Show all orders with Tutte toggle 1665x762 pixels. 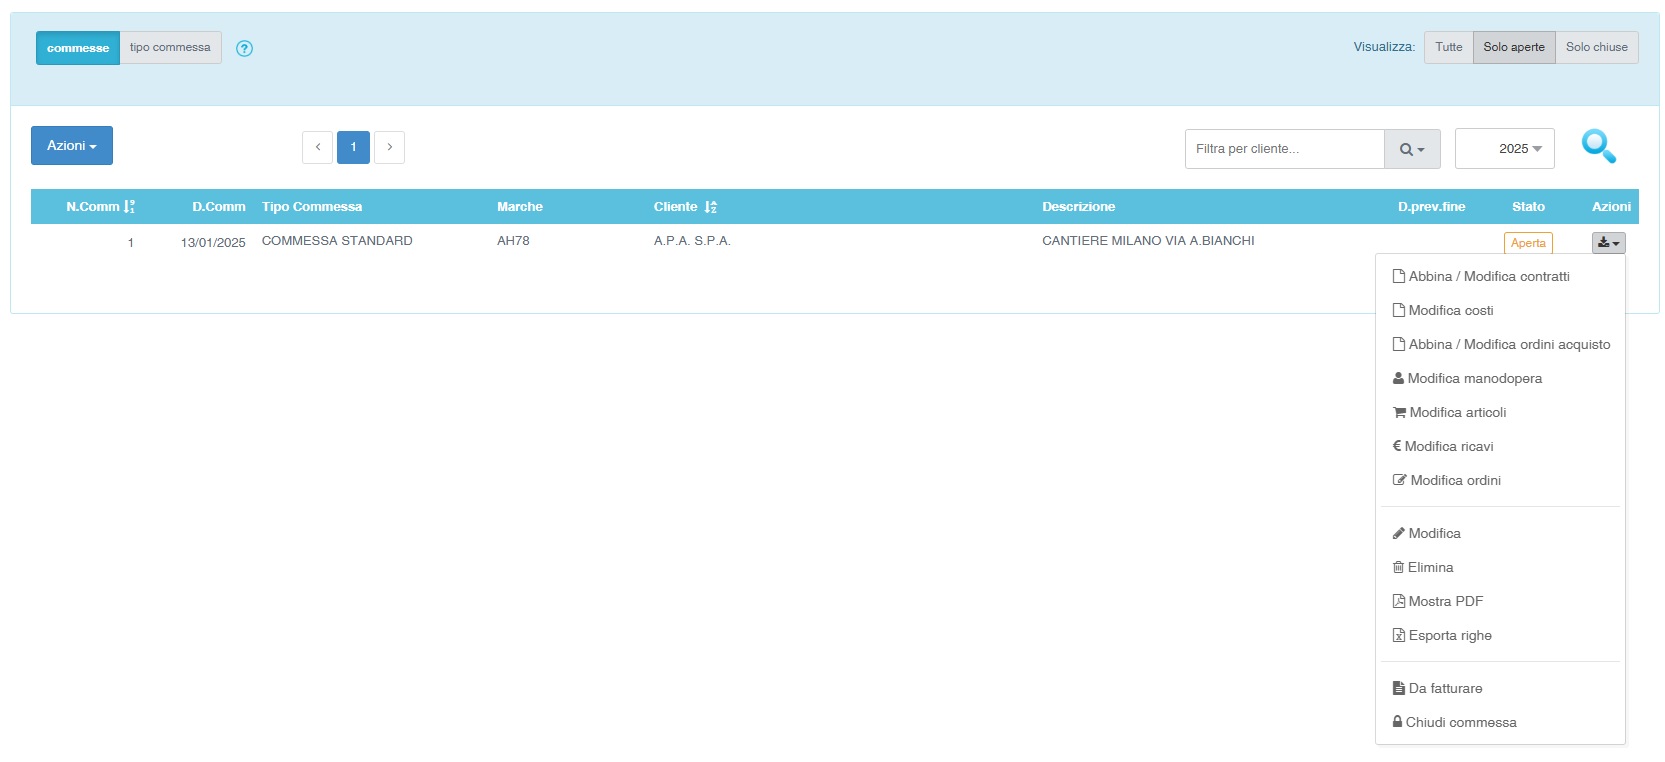(1448, 47)
